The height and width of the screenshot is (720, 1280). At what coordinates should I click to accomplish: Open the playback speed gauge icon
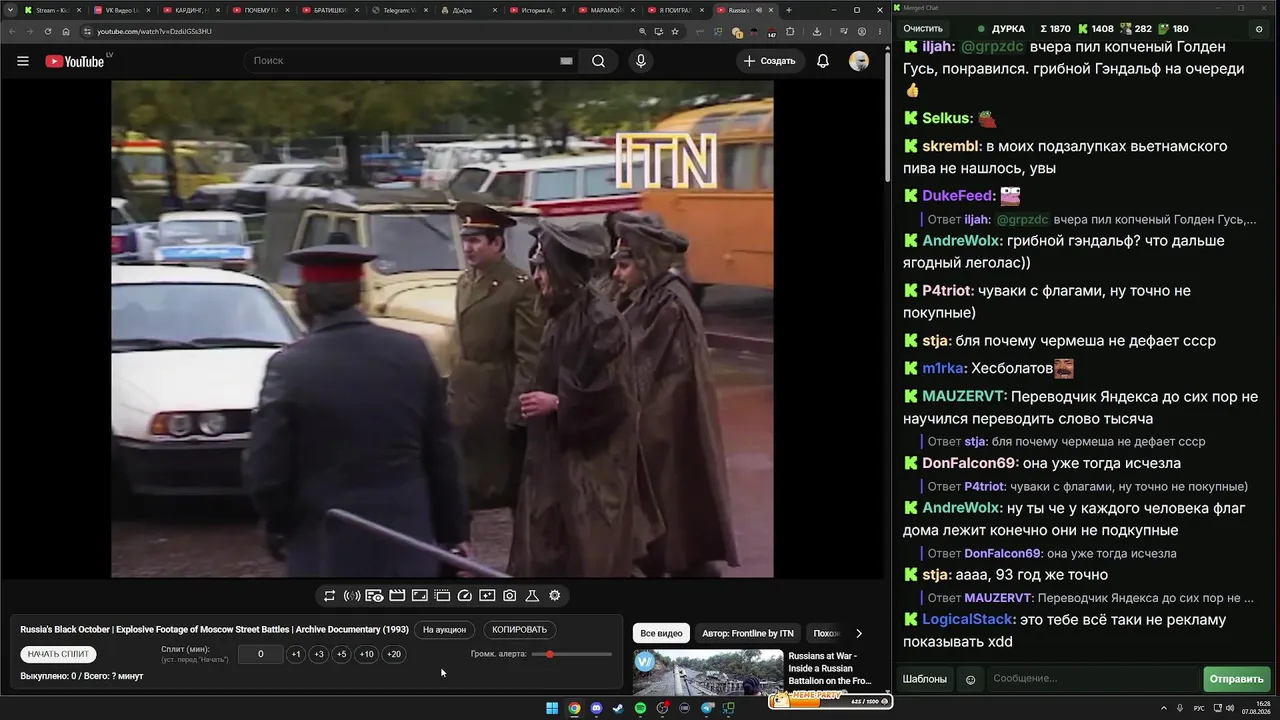coord(464,595)
